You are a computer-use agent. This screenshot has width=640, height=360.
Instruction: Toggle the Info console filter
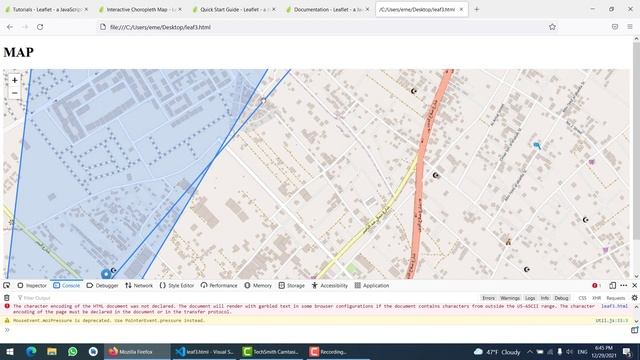point(544,298)
